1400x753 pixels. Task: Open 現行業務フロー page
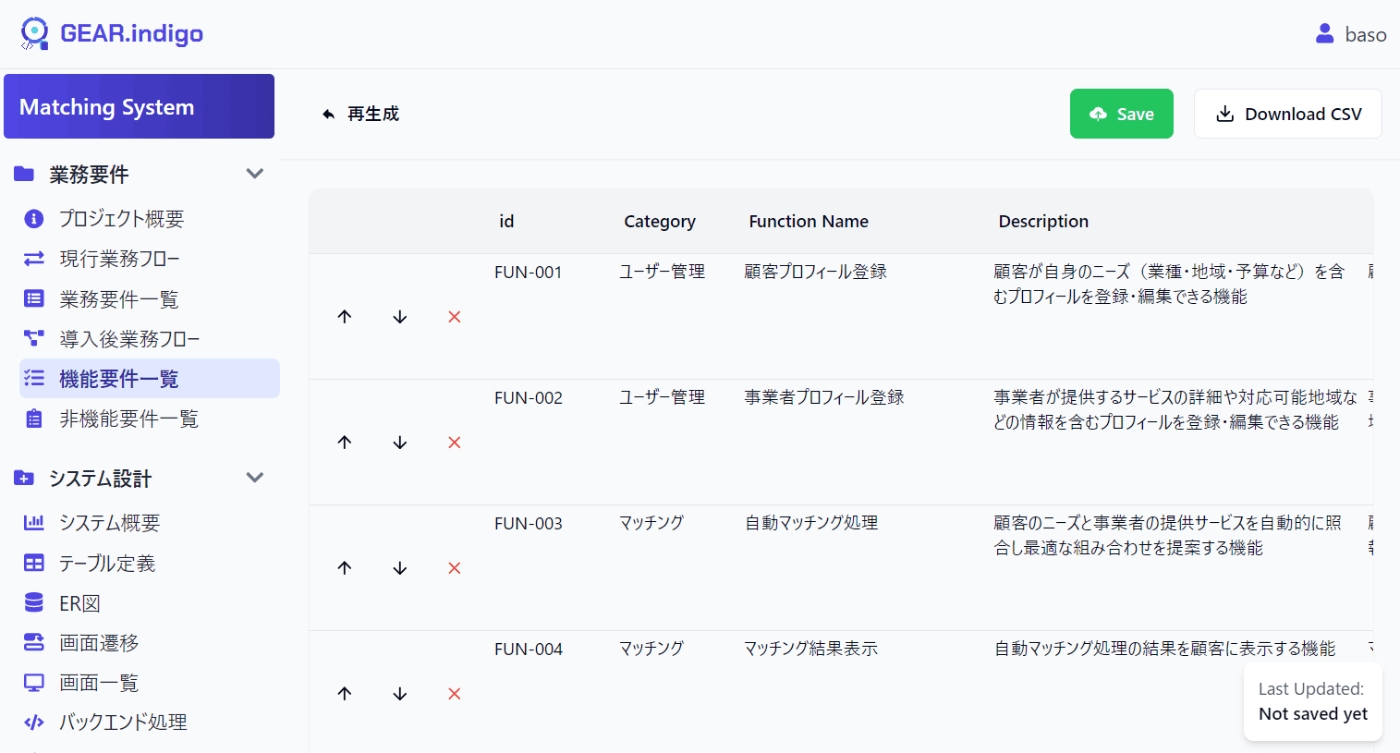[x=120, y=259]
